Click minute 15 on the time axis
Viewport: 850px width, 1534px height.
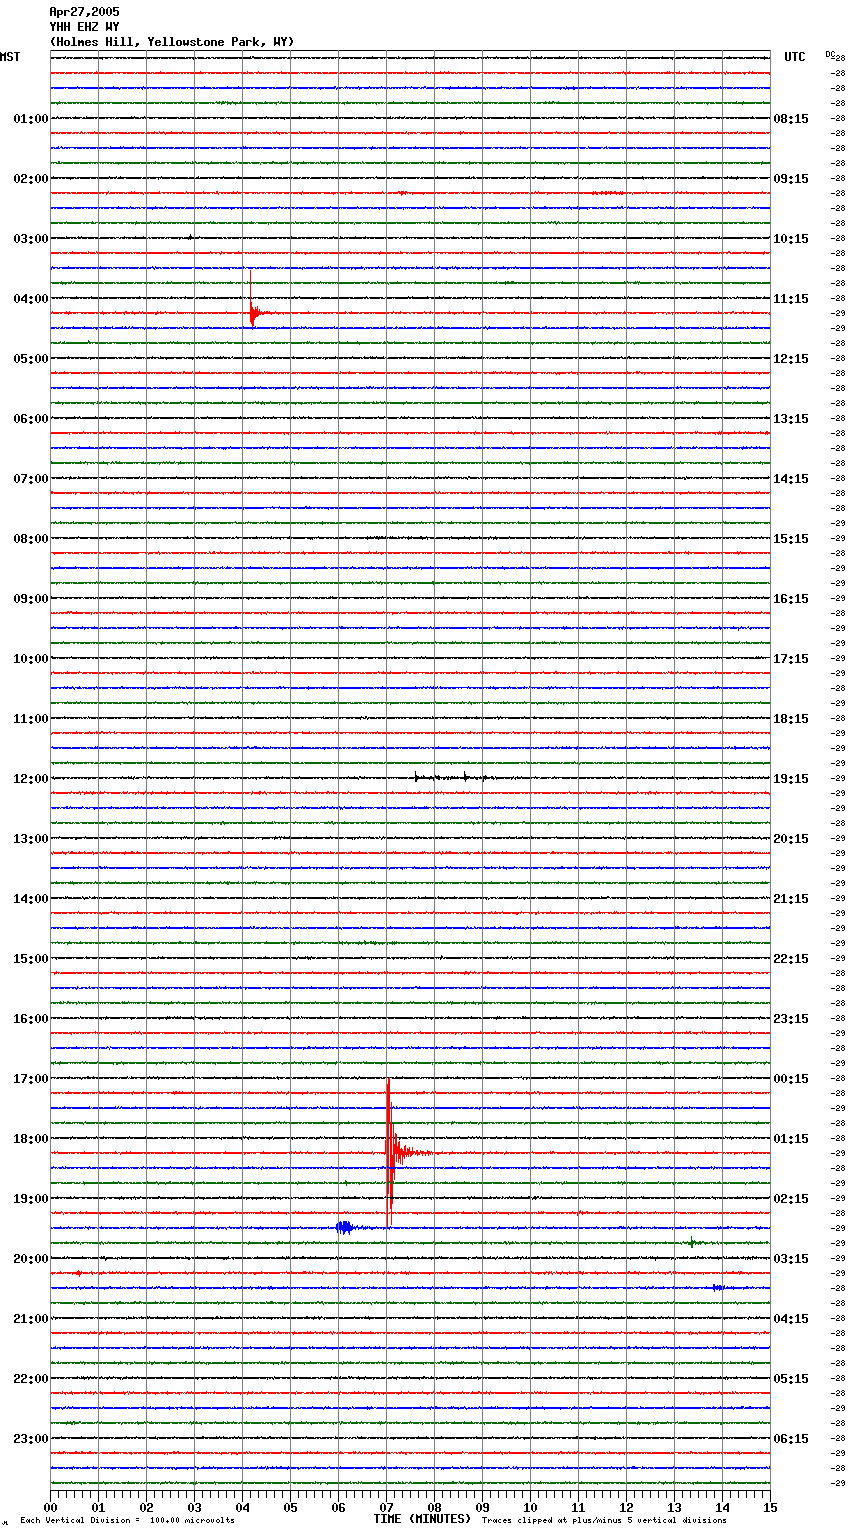point(770,1507)
